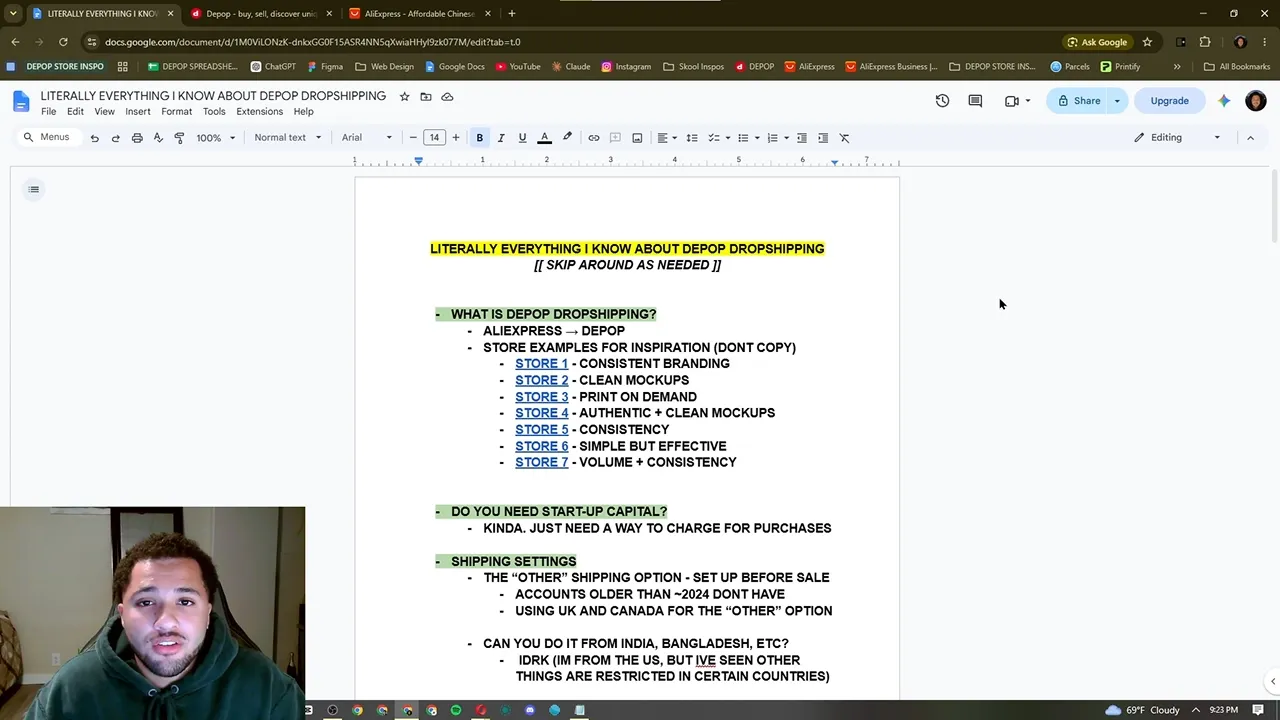Viewport: 1280px width, 720px height.
Task: Toggle Italic formatting
Action: (x=501, y=138)
